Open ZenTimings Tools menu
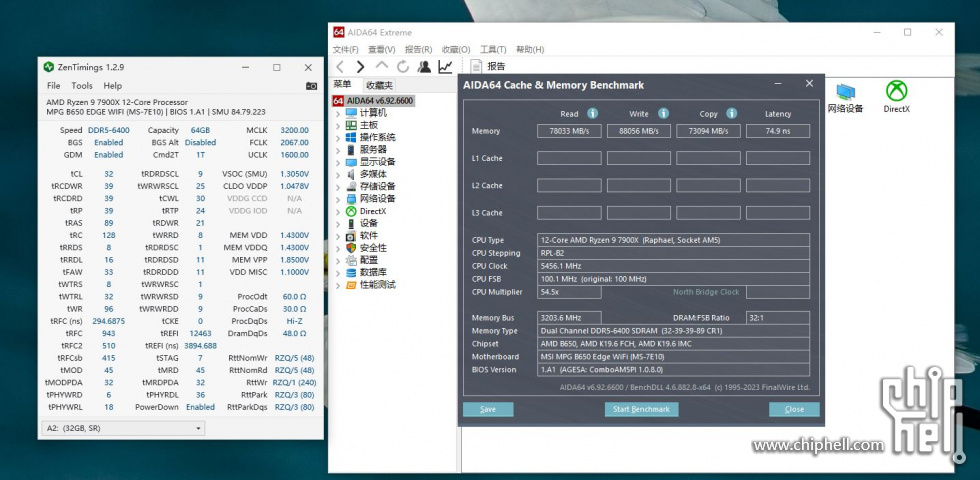 (x=82, y=86)
